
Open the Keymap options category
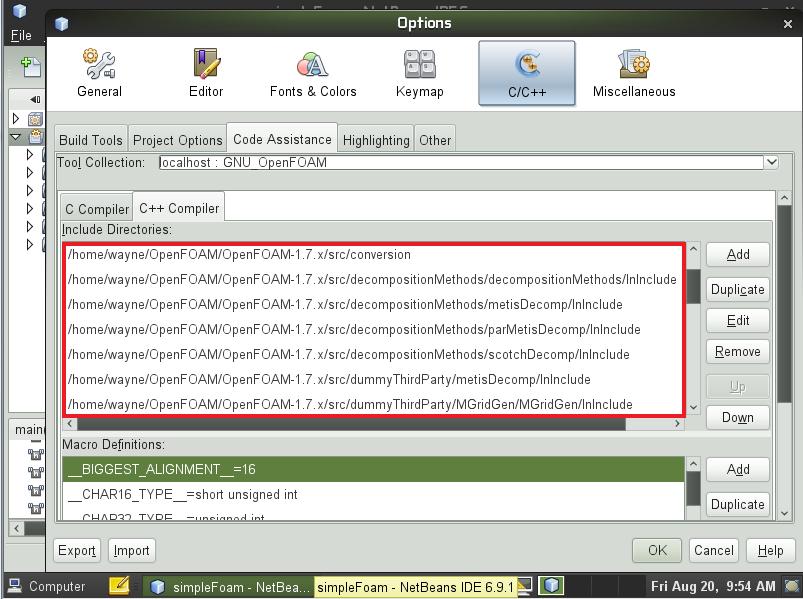[419, 73]
